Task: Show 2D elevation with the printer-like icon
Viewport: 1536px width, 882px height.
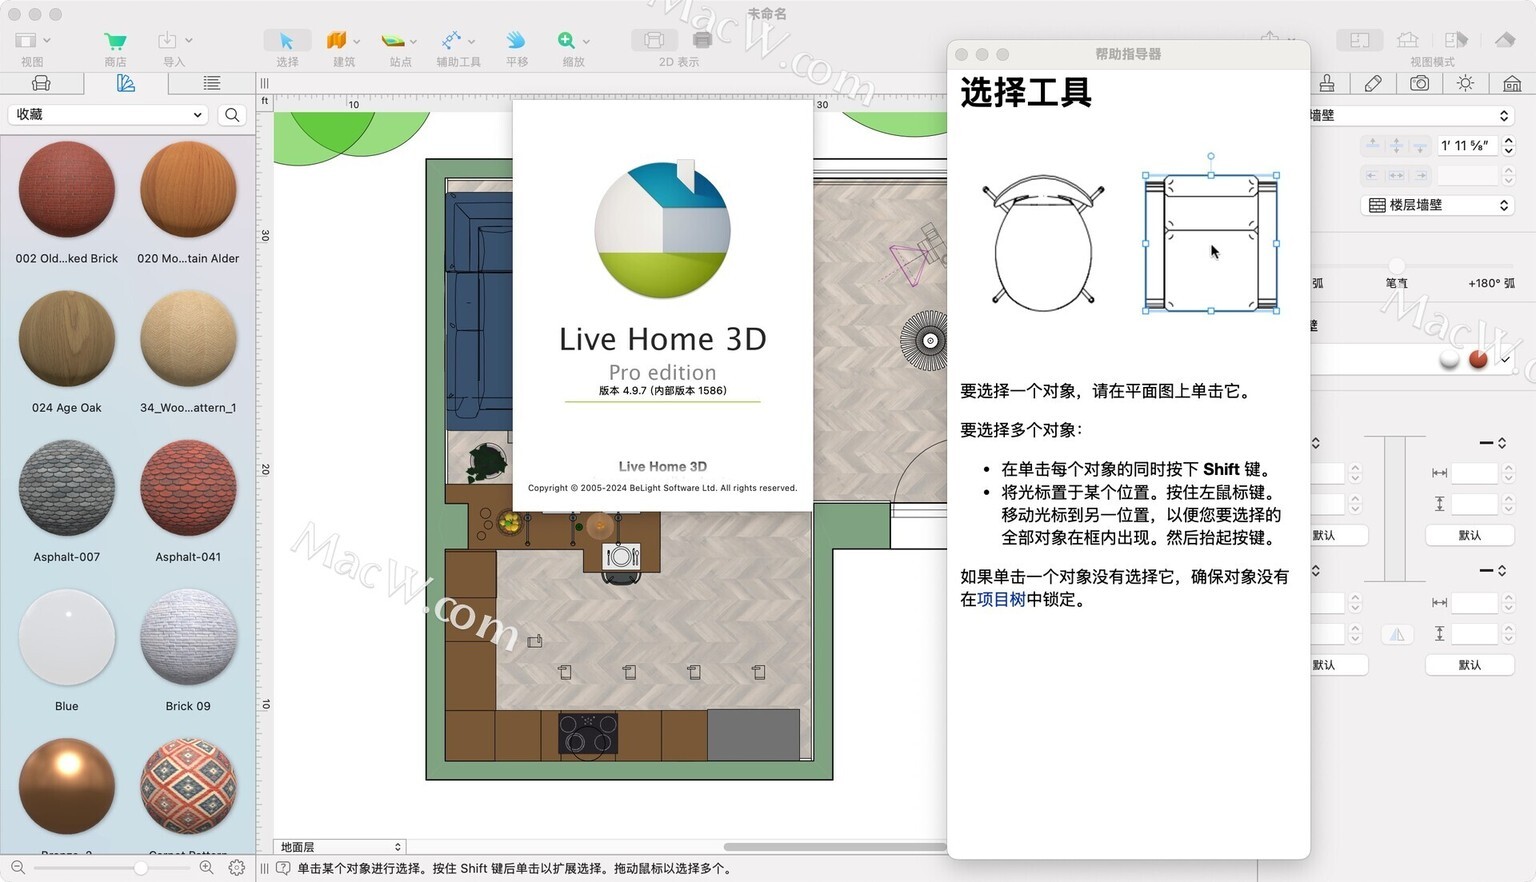Action: (702, 41)
